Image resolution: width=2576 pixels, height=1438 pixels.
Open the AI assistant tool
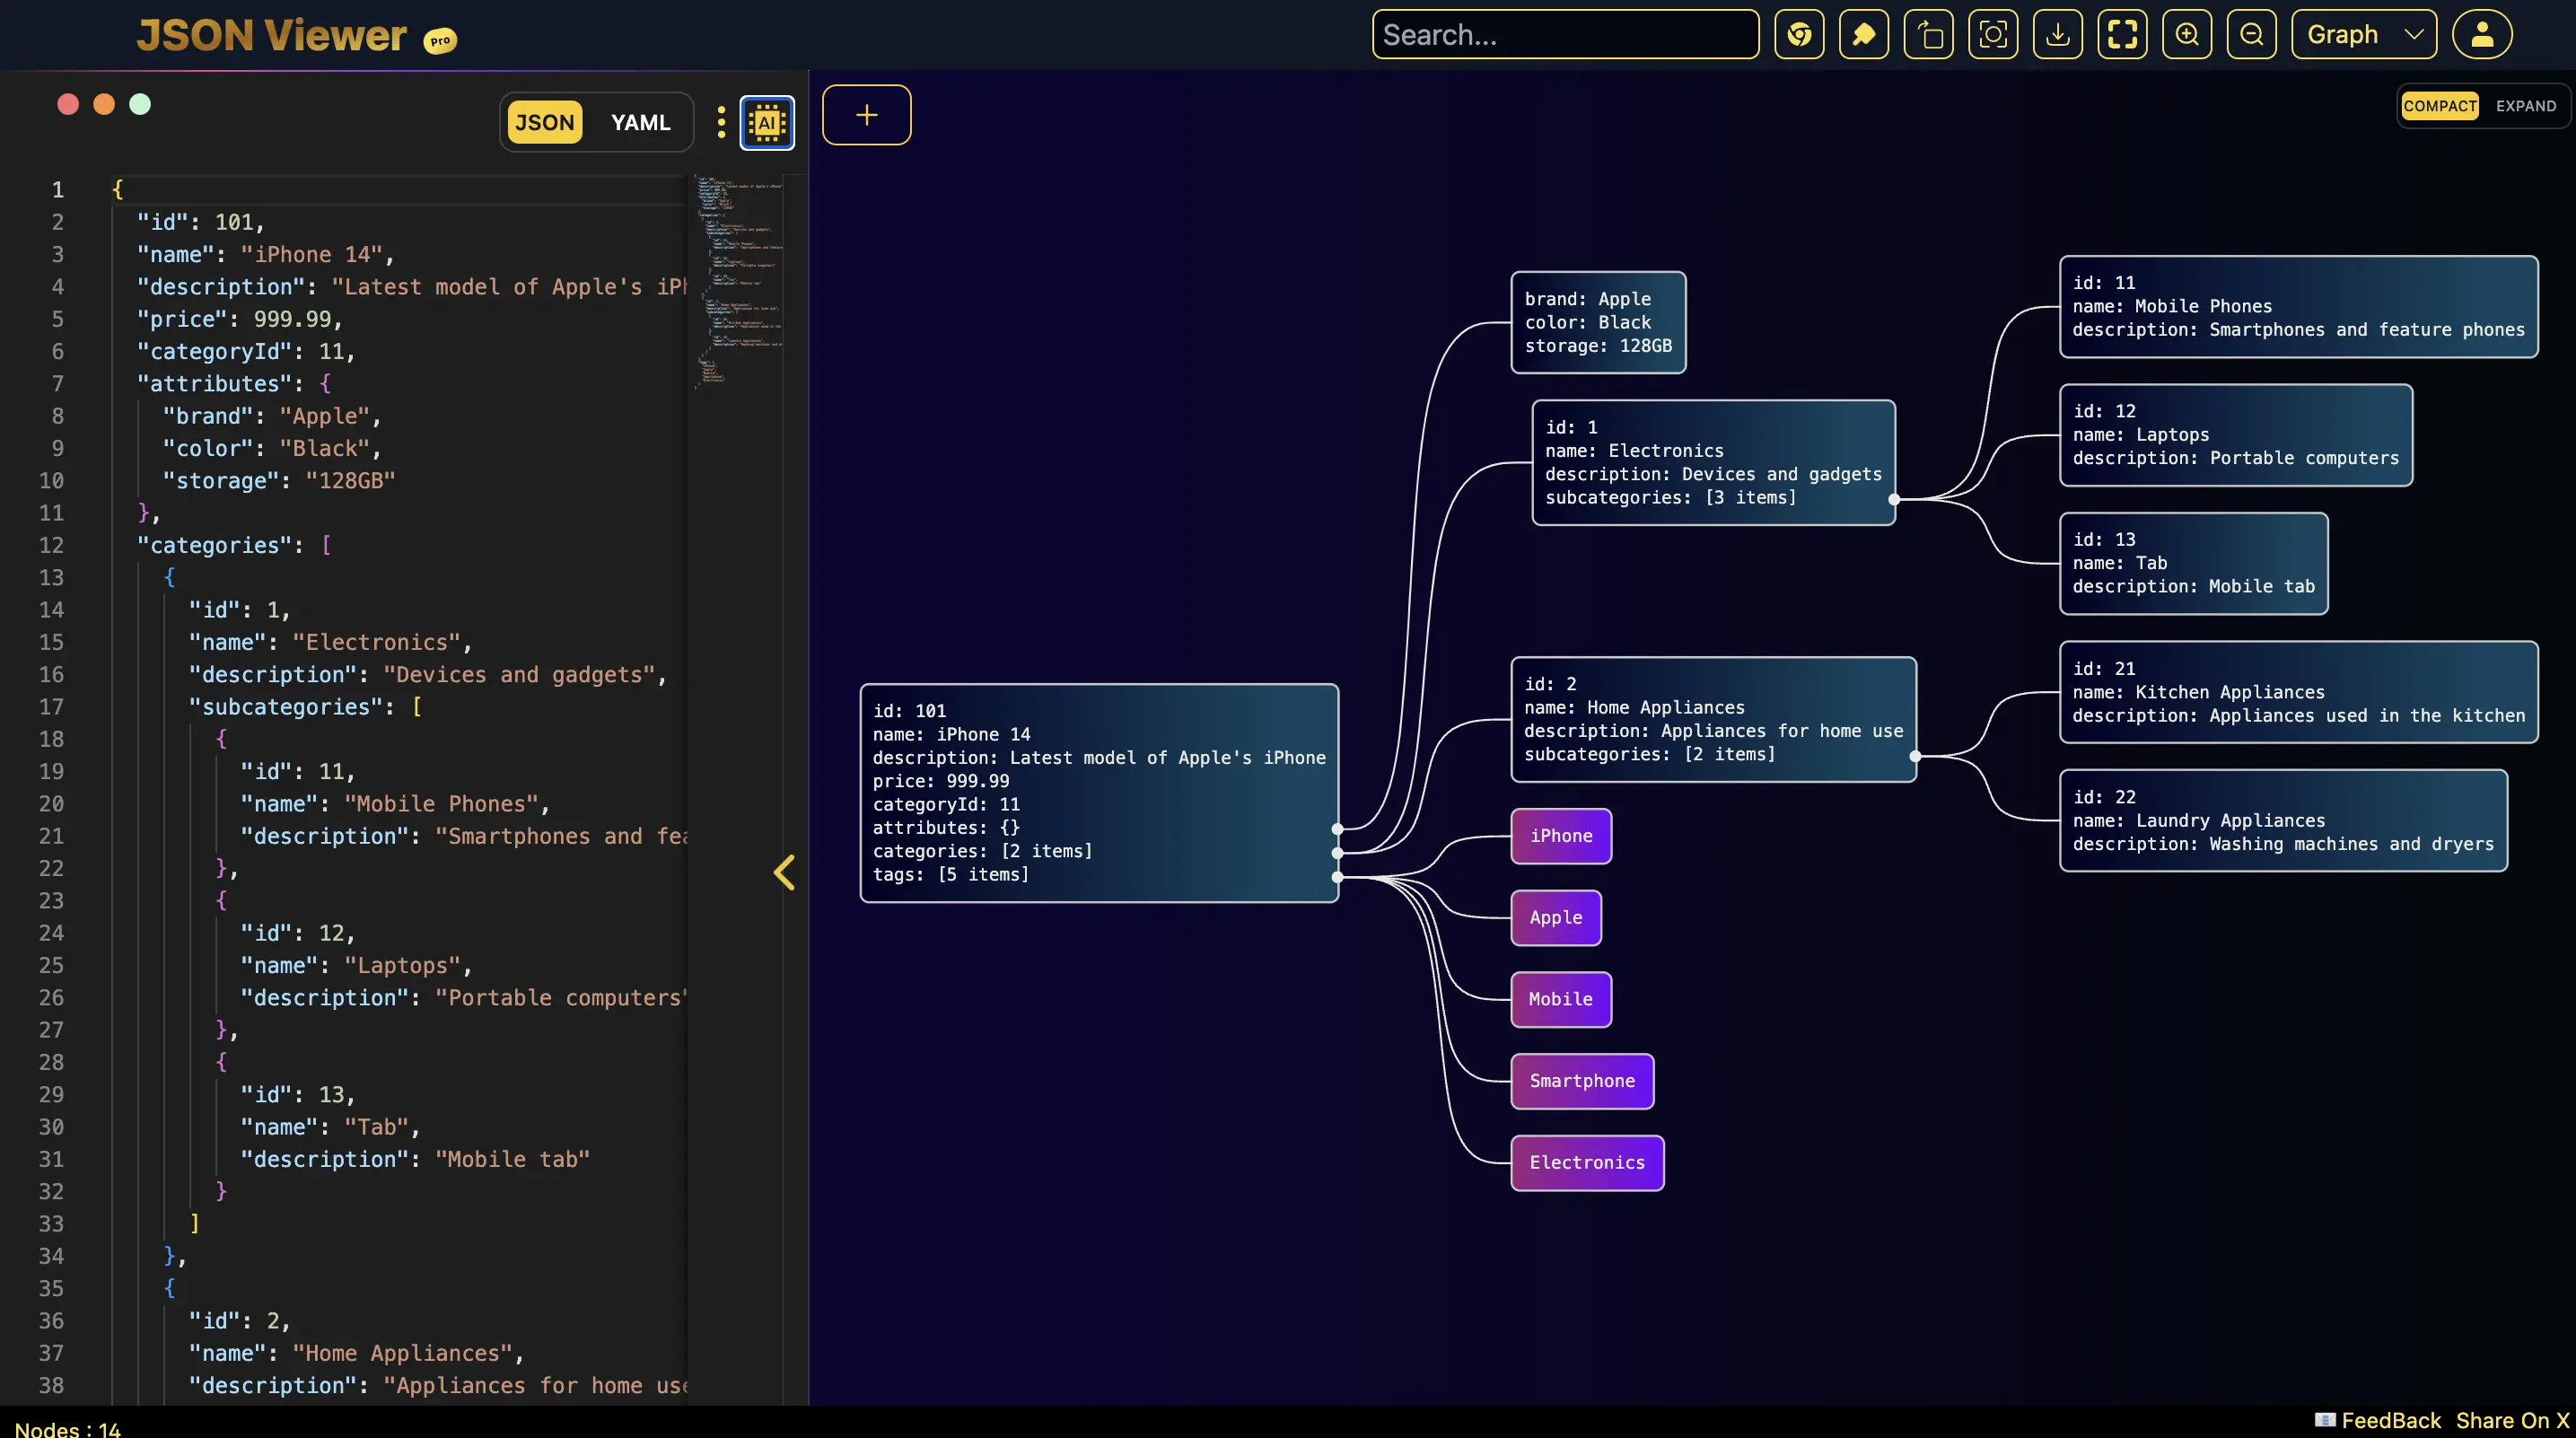tap(767, 122)
